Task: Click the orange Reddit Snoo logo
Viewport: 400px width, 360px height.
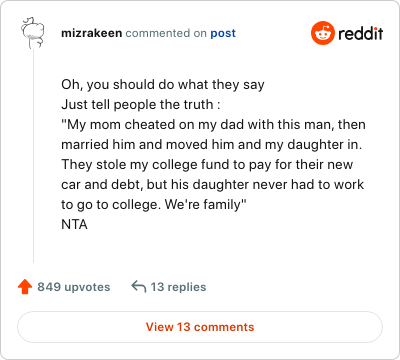Action: [x=322, y=33]
